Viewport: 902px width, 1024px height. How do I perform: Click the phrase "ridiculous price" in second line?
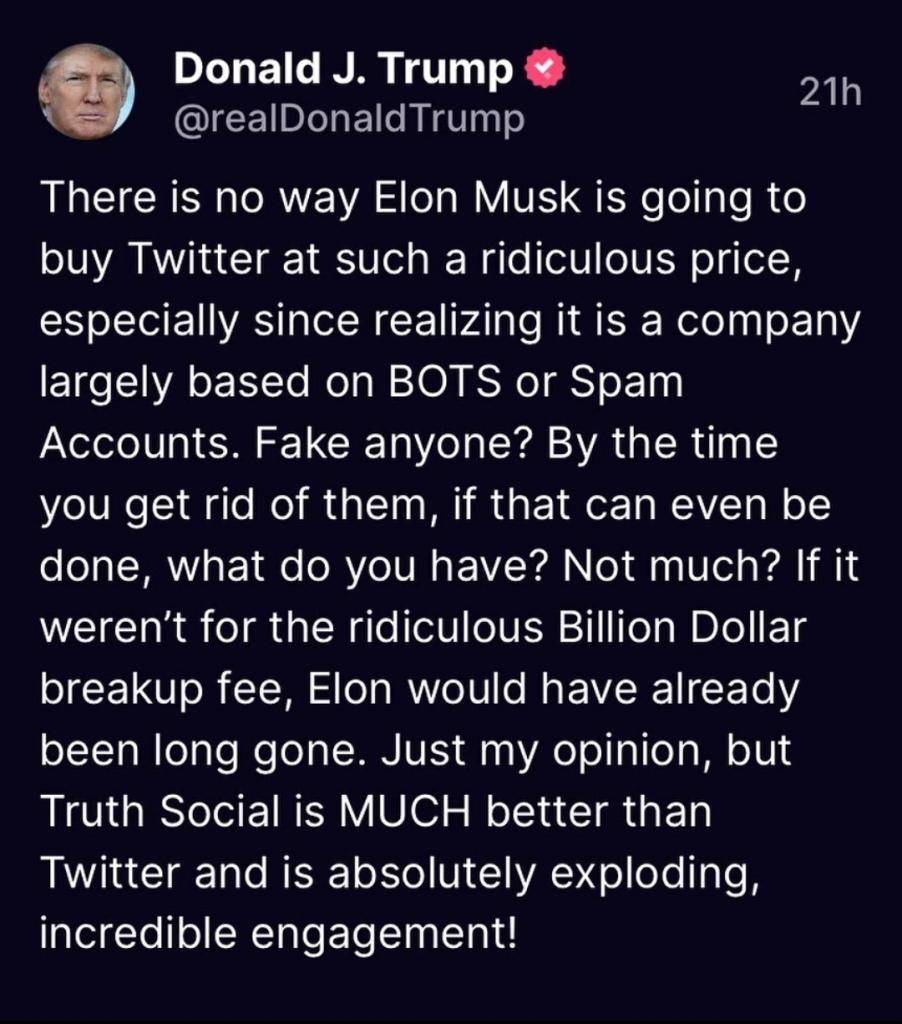coord(615,260)
